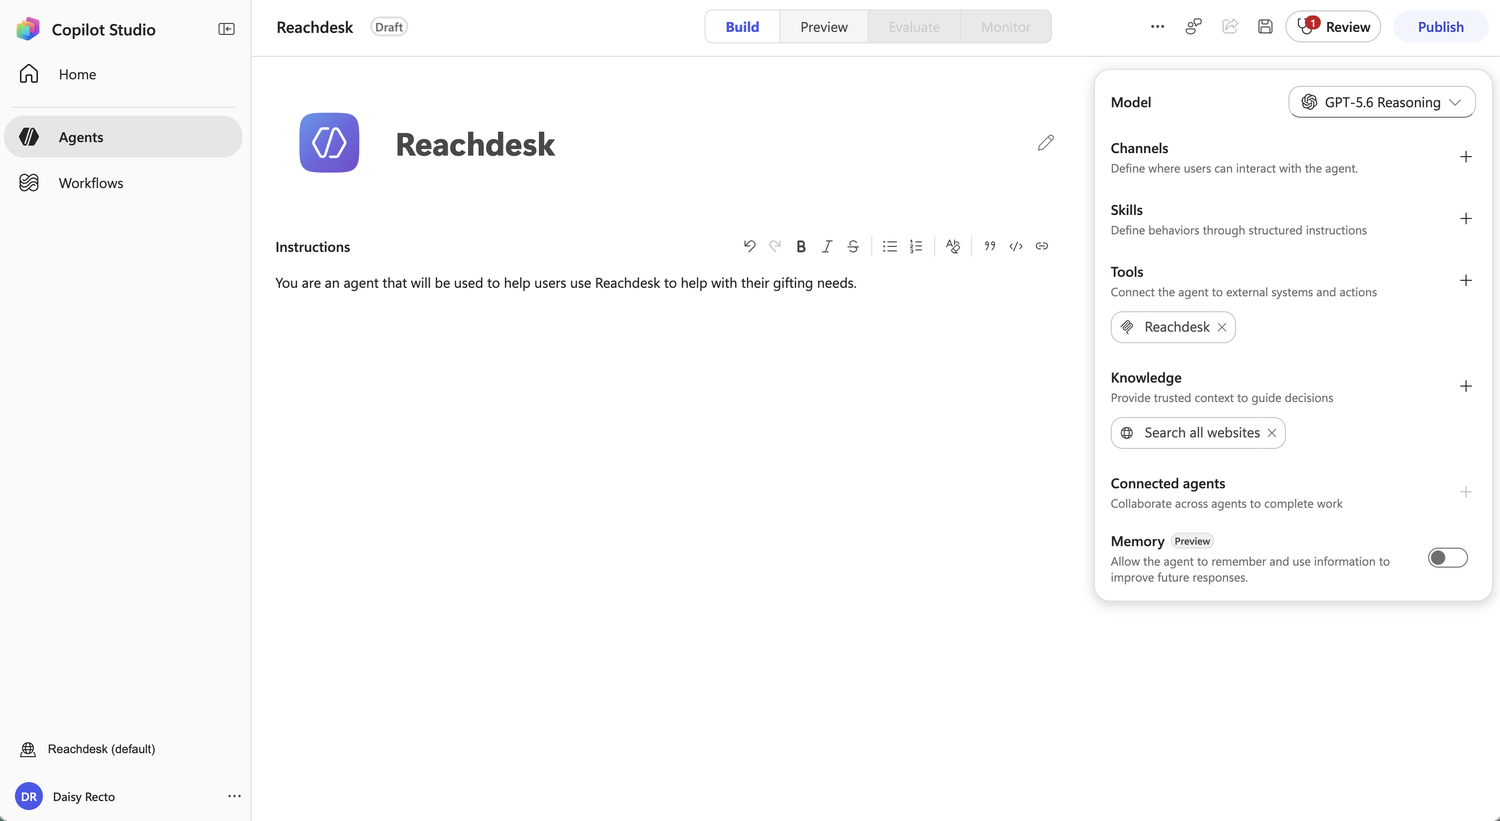The height and width of the screenshot is (821, 1500).
Task: Click the Copilot Studio logo
Action: [28, 29]
